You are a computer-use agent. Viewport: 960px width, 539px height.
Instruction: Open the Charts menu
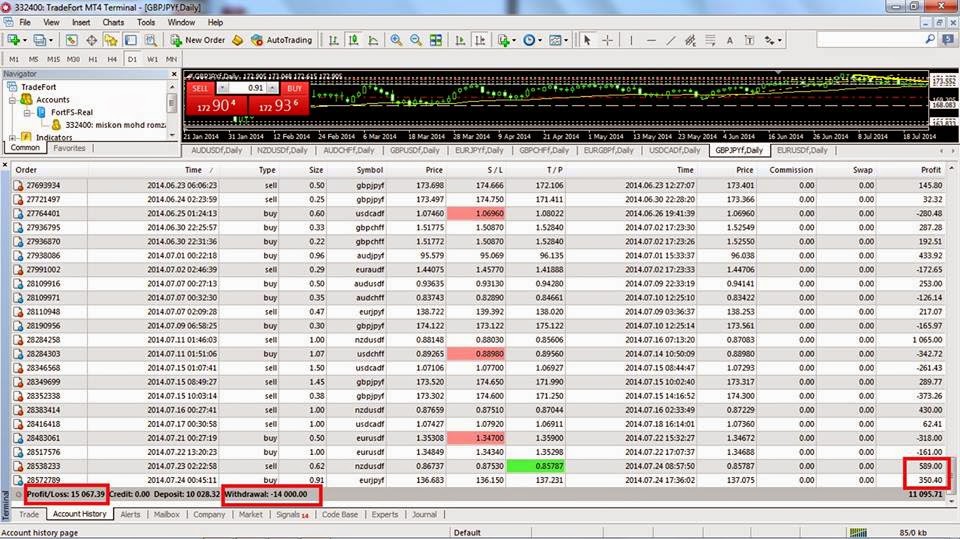[113, 22]
